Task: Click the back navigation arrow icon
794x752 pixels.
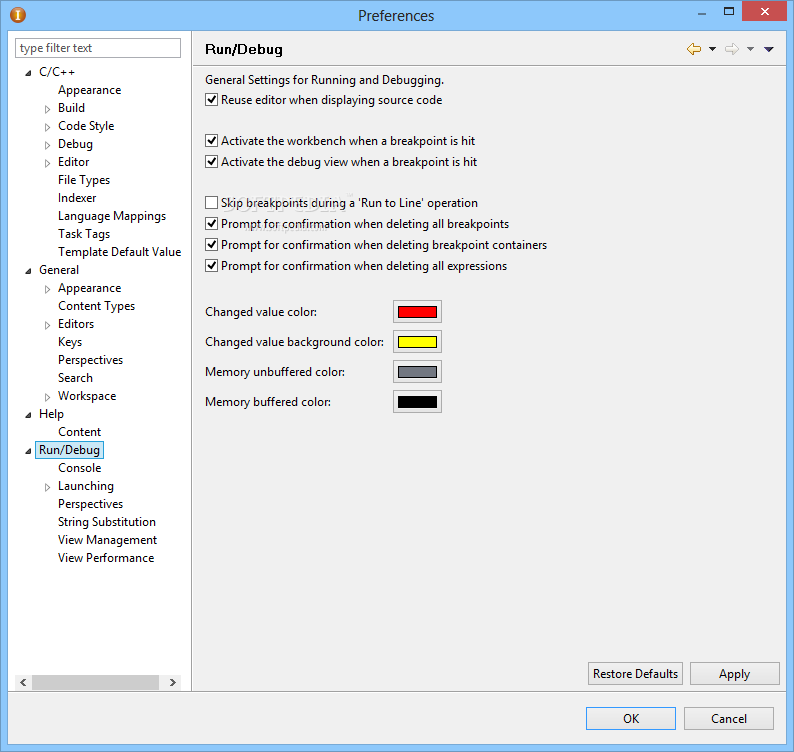Action: point(694,49)
